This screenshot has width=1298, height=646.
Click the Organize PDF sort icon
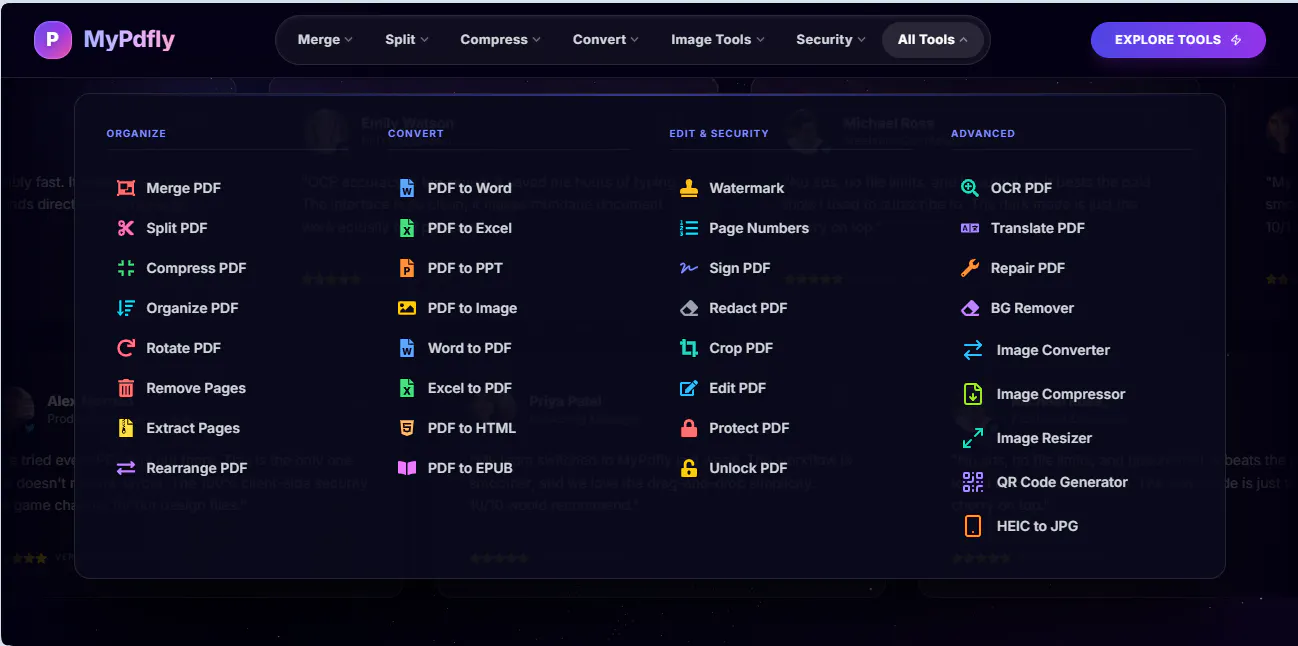(125, 308)
